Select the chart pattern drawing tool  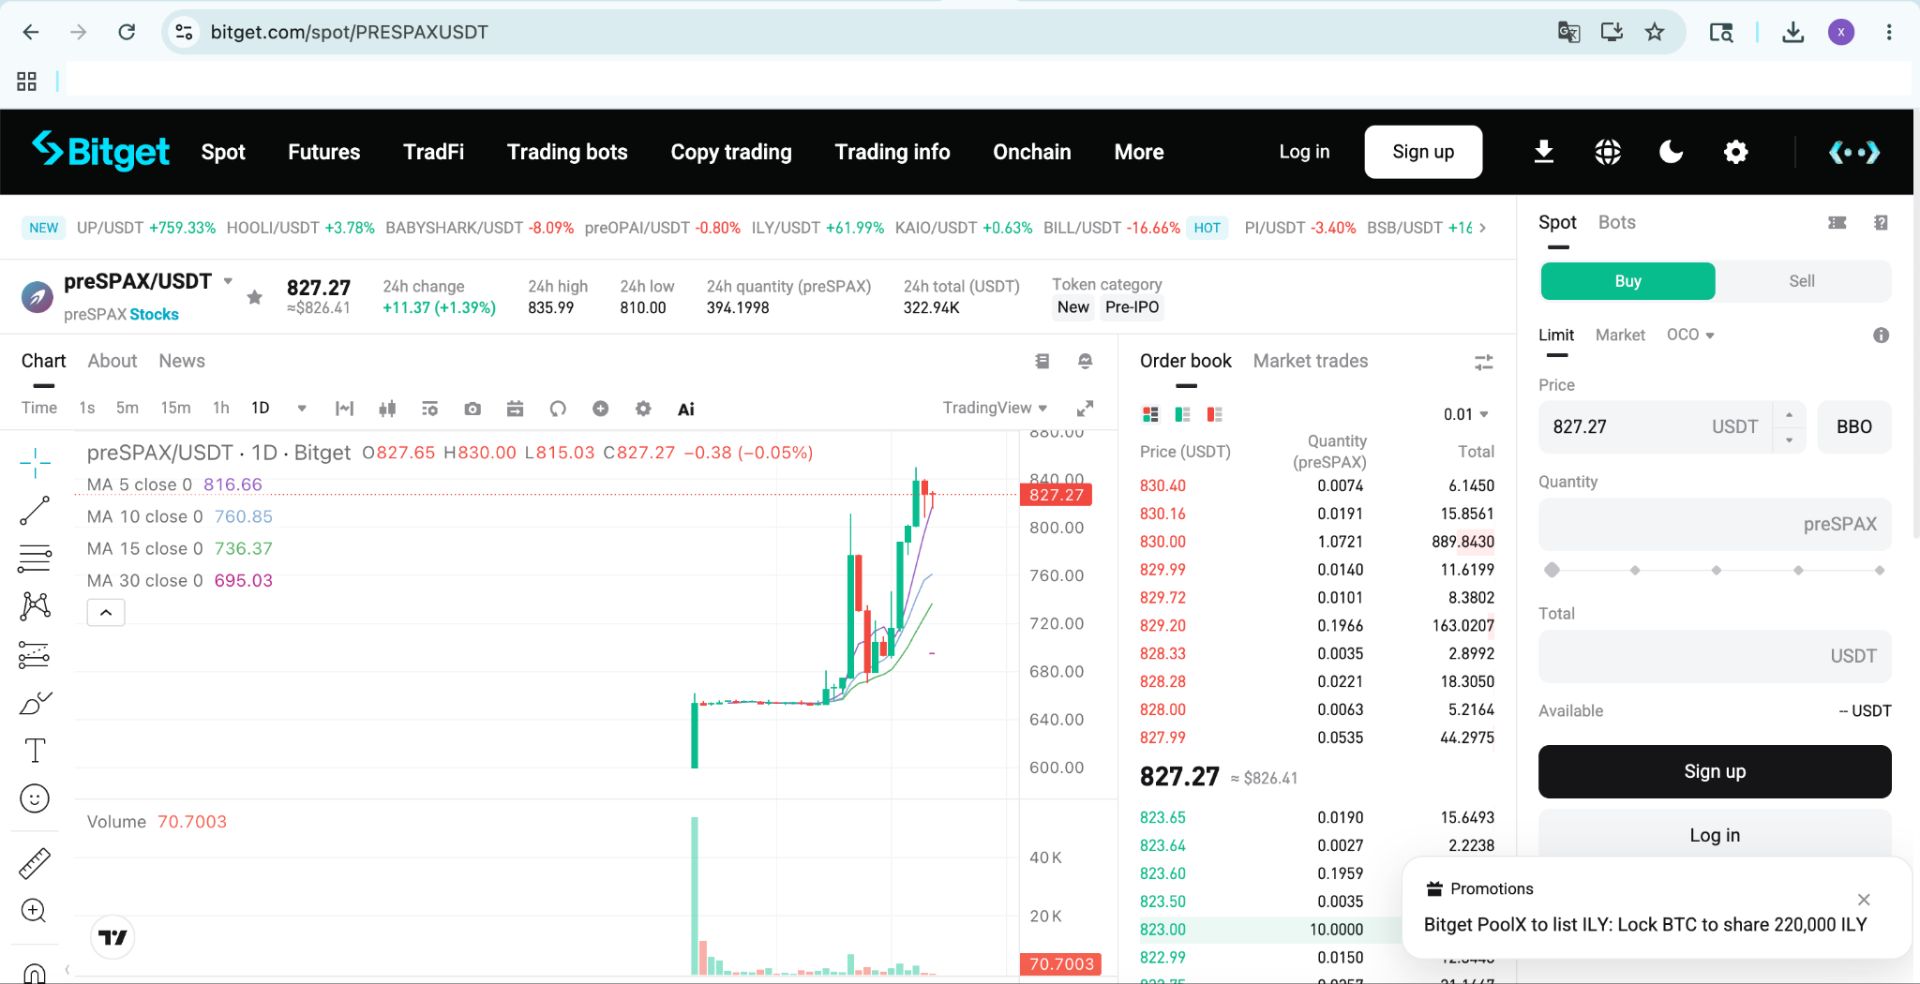tap(35, 605)
